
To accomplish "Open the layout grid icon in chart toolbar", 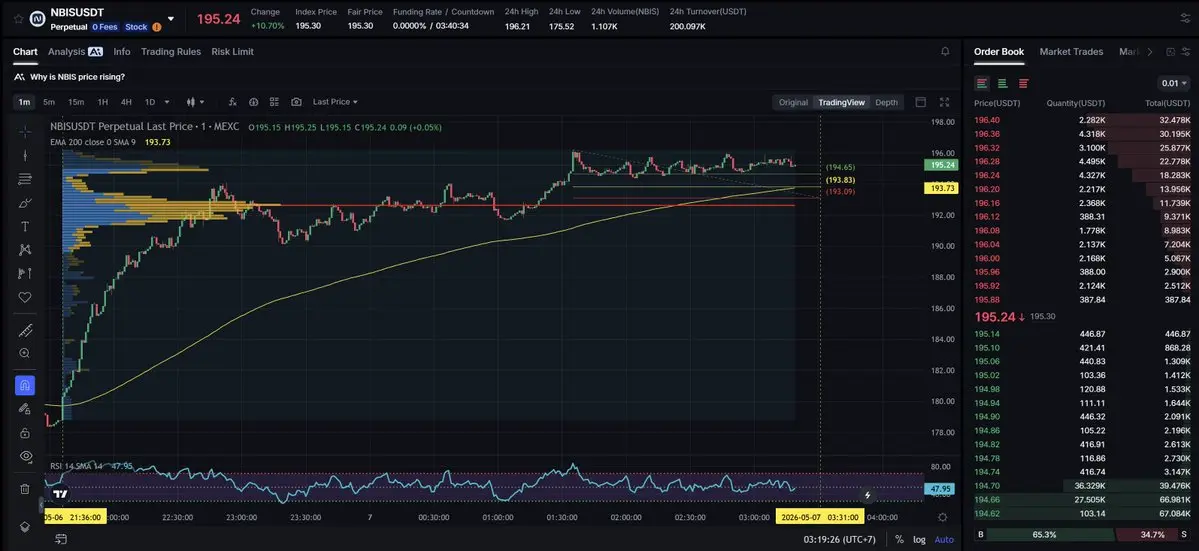I will click(274, 102).
